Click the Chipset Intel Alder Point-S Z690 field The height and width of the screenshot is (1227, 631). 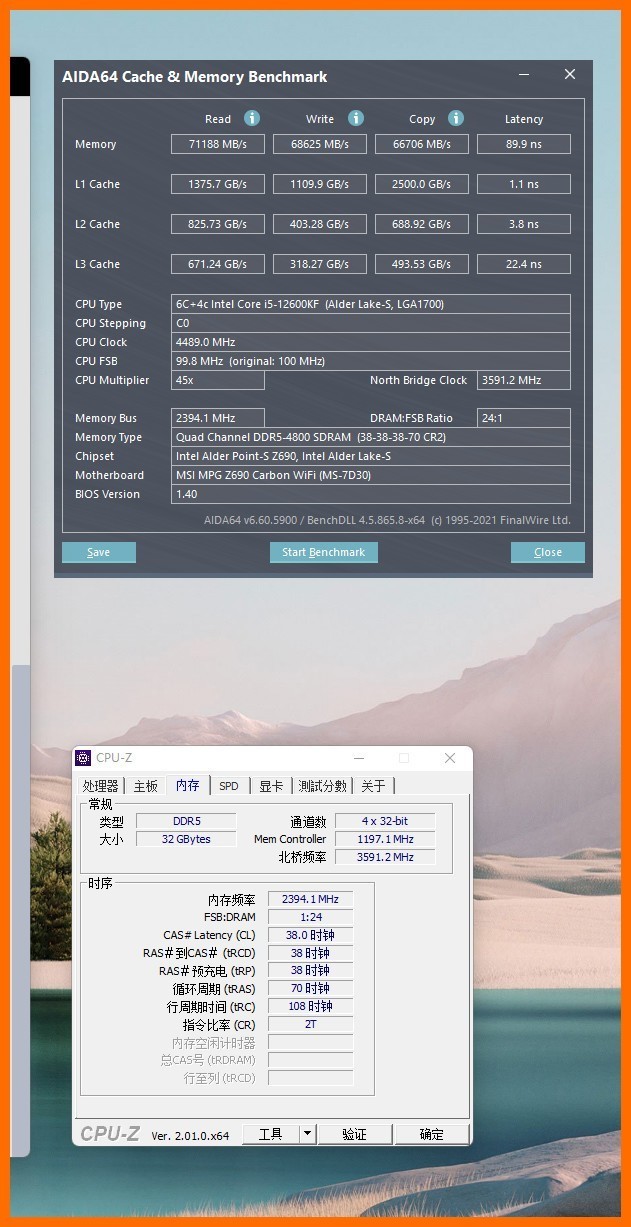tap(371, 456)
